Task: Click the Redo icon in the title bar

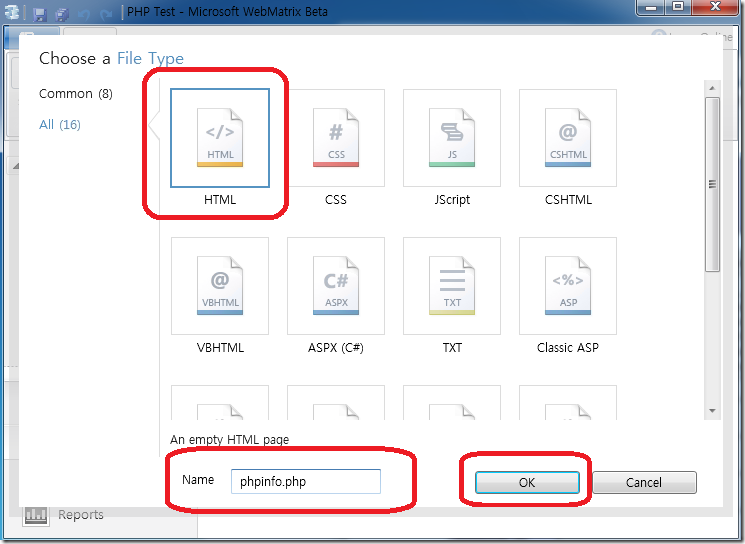Action: 106,13
